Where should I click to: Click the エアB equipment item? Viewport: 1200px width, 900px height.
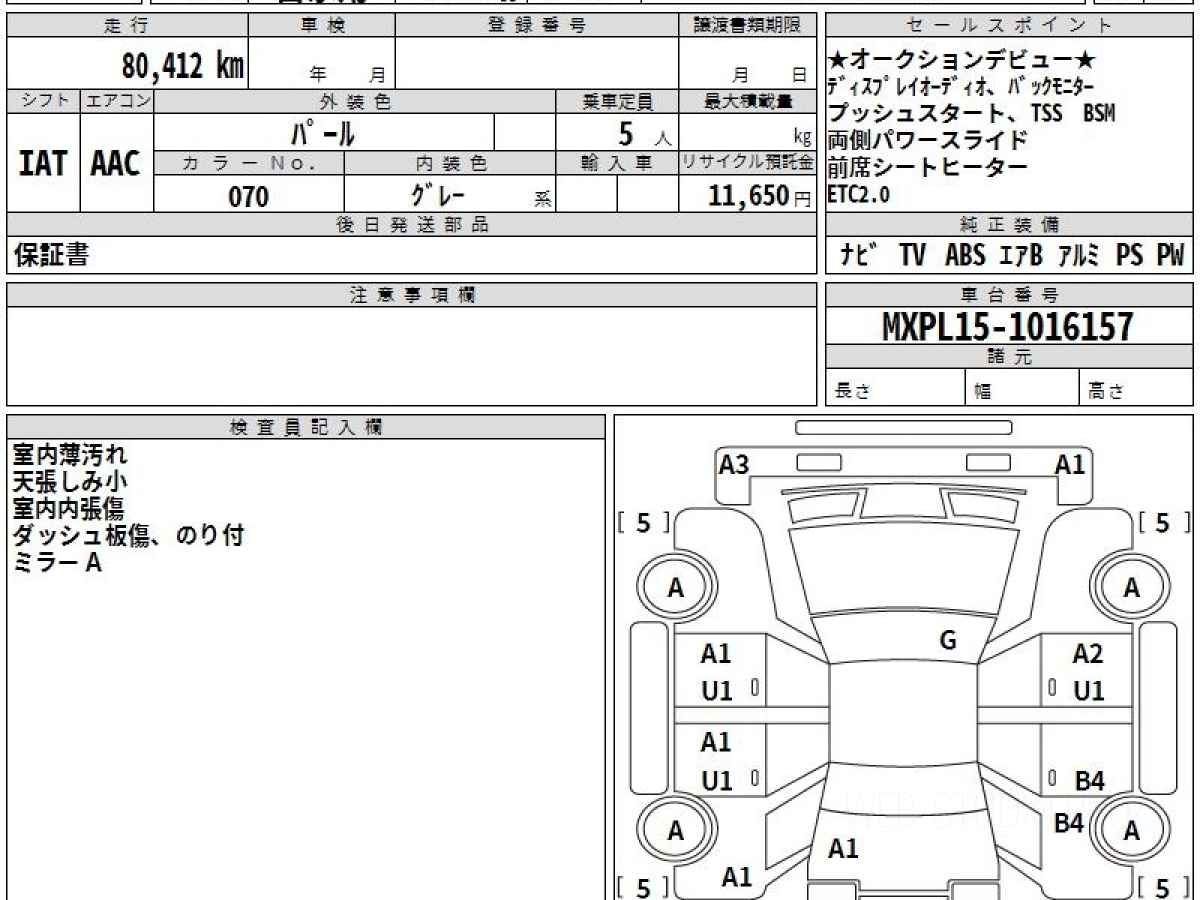coord(1021,256)
